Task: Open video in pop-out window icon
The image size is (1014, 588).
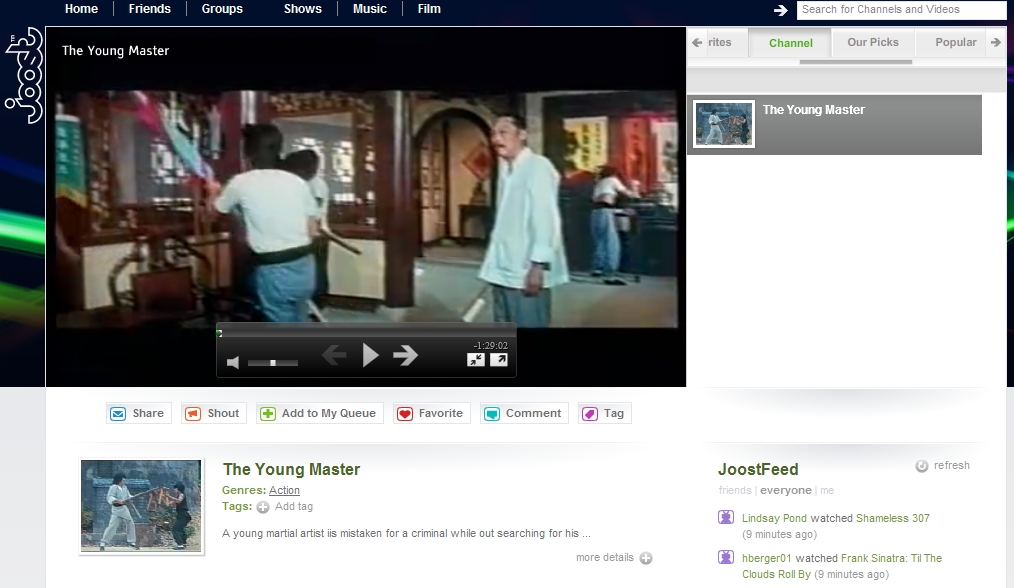Action: (498, 360)
